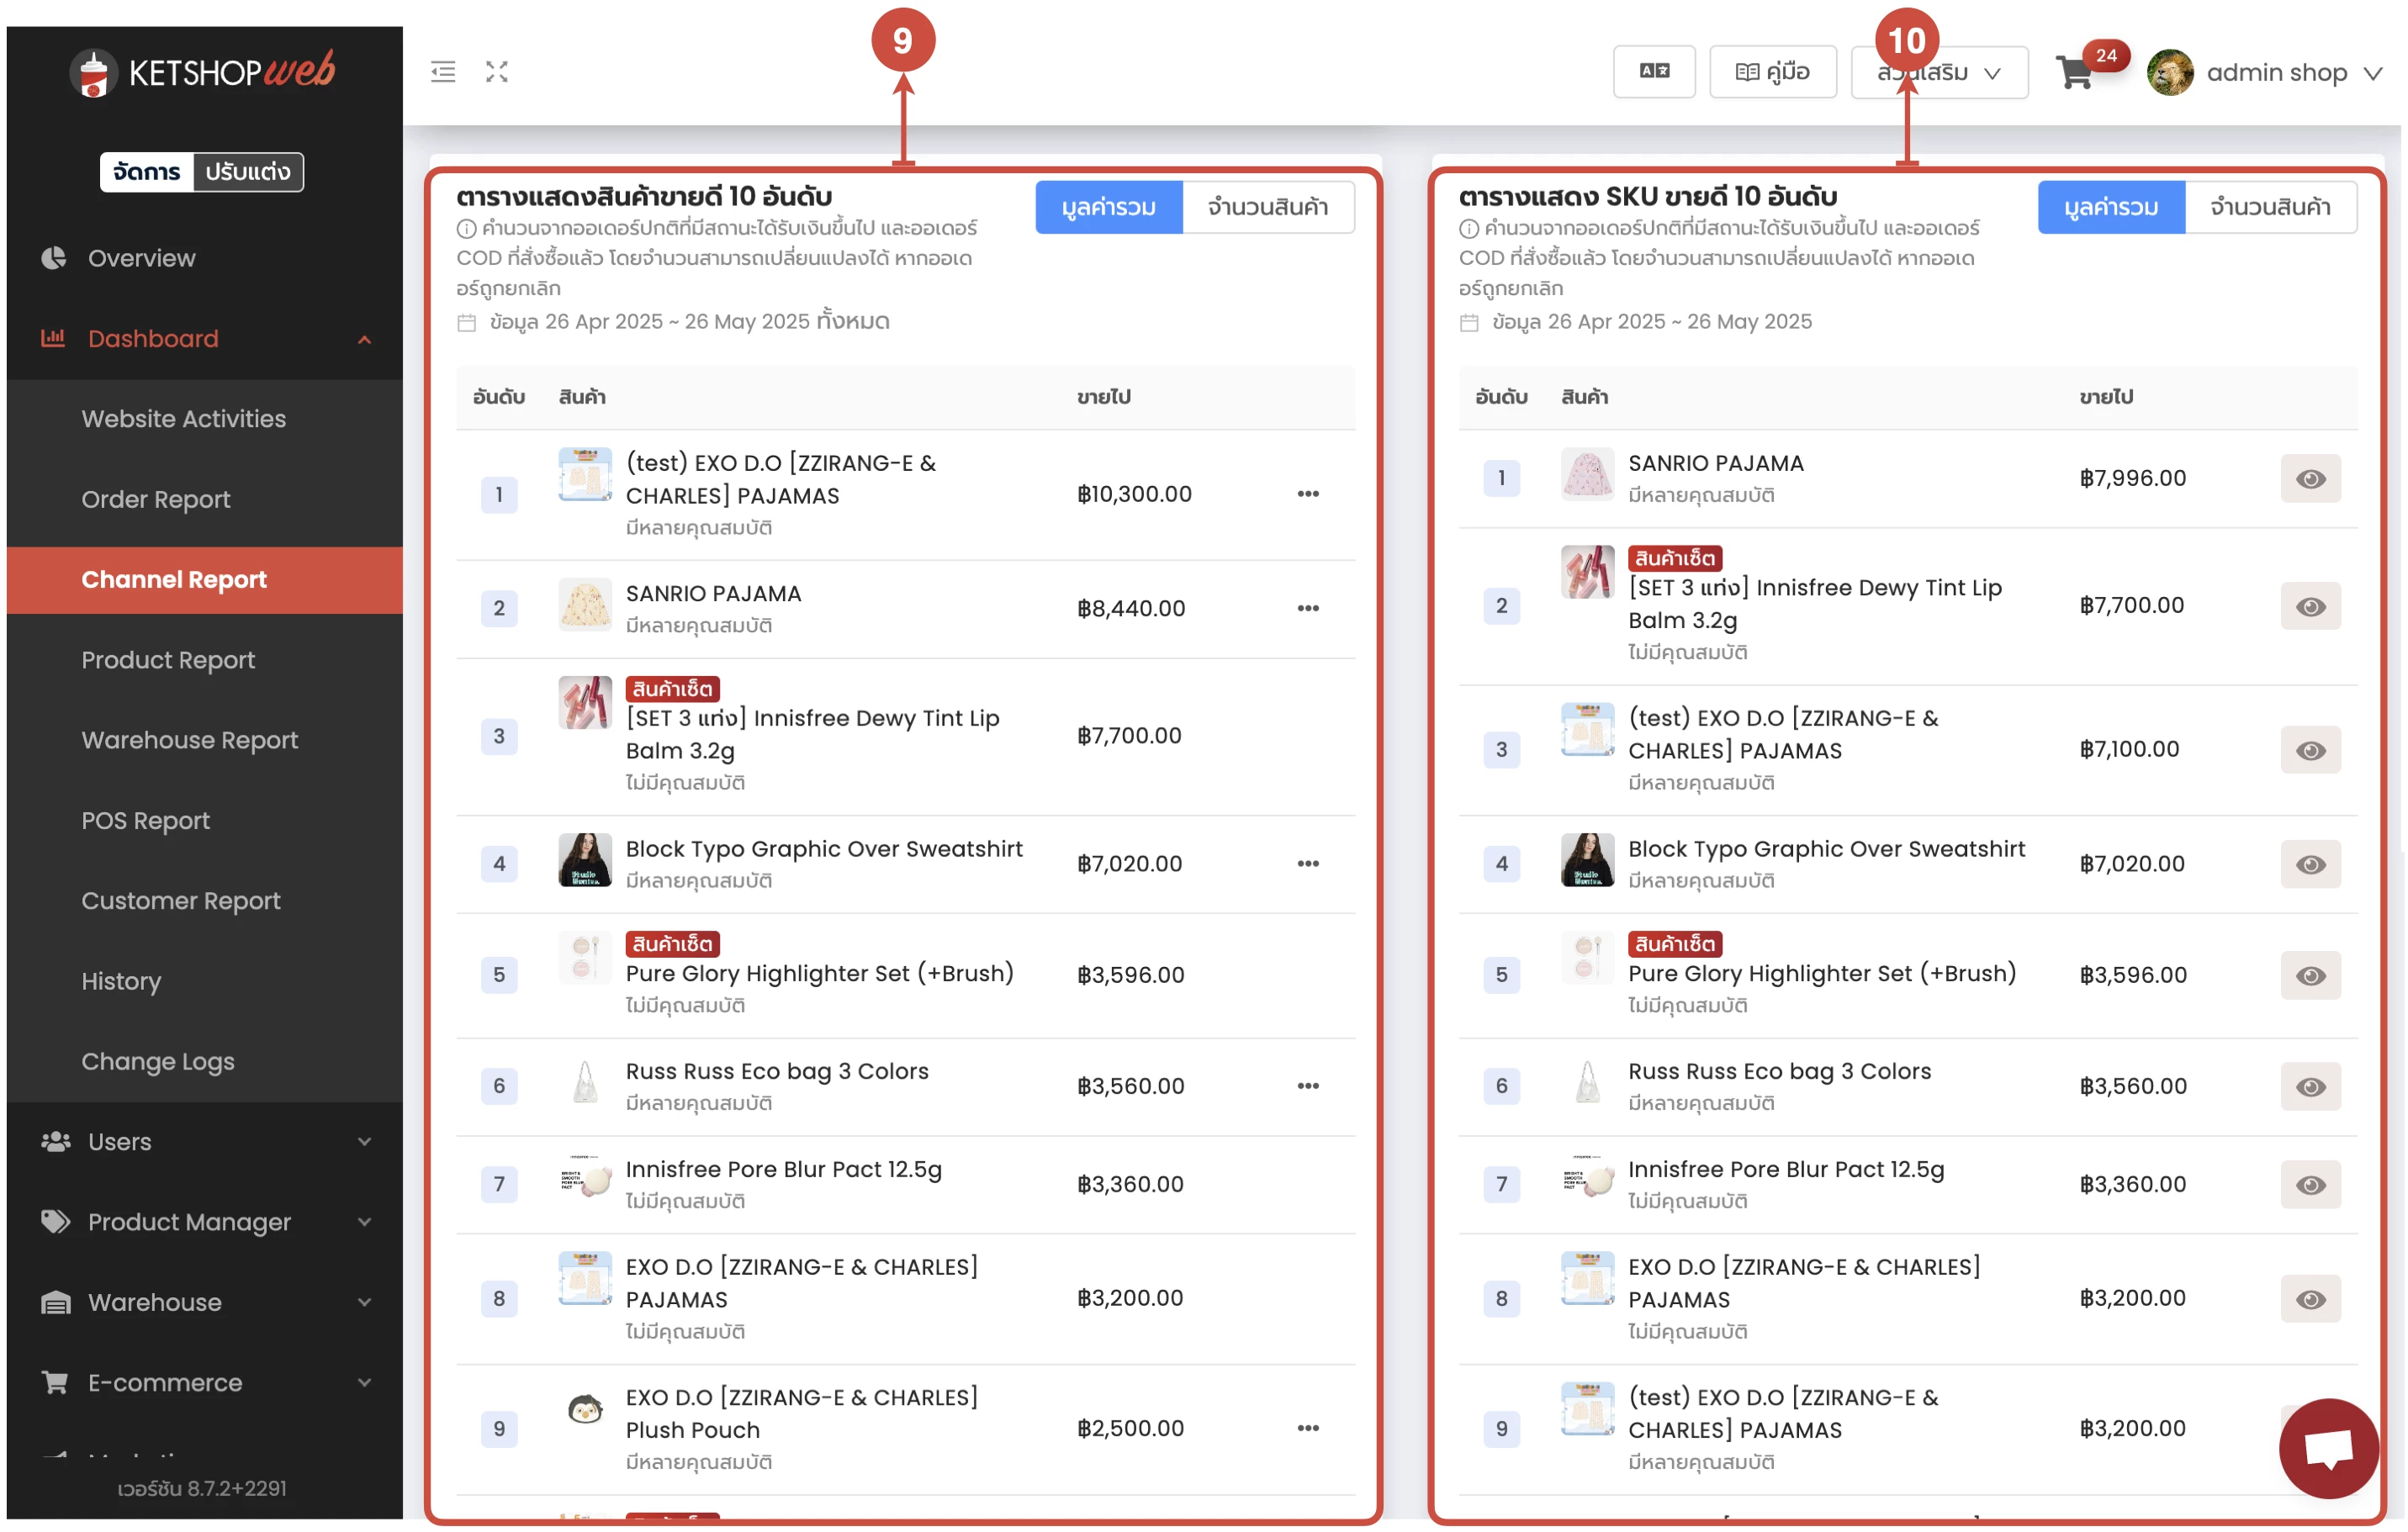Open History page
The image size is (2408, 1532).
coord(204,981)
